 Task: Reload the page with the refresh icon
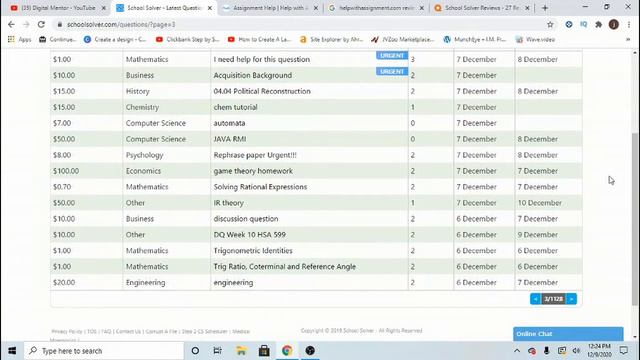41,24
